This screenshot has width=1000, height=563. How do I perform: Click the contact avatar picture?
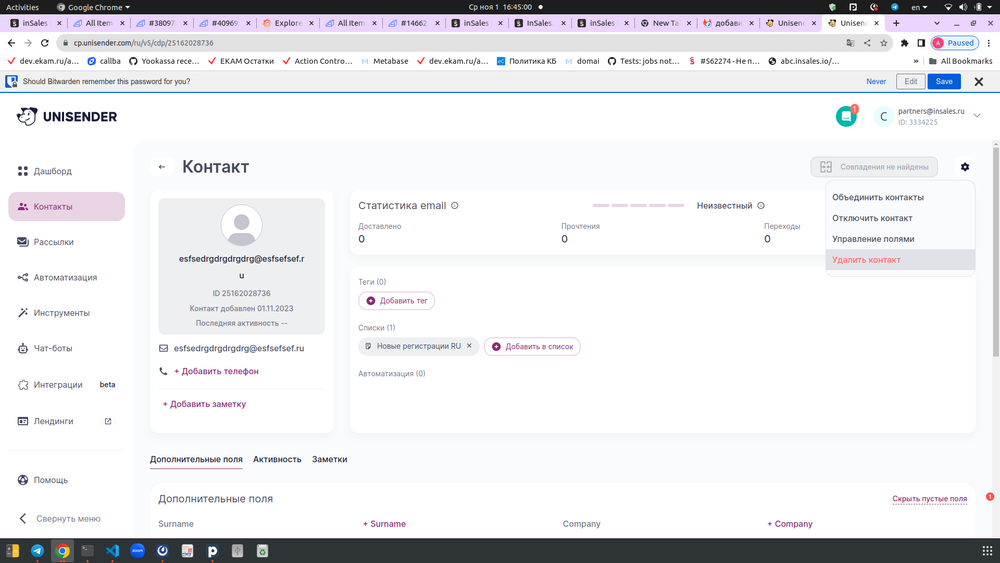[x=241, y=225]
